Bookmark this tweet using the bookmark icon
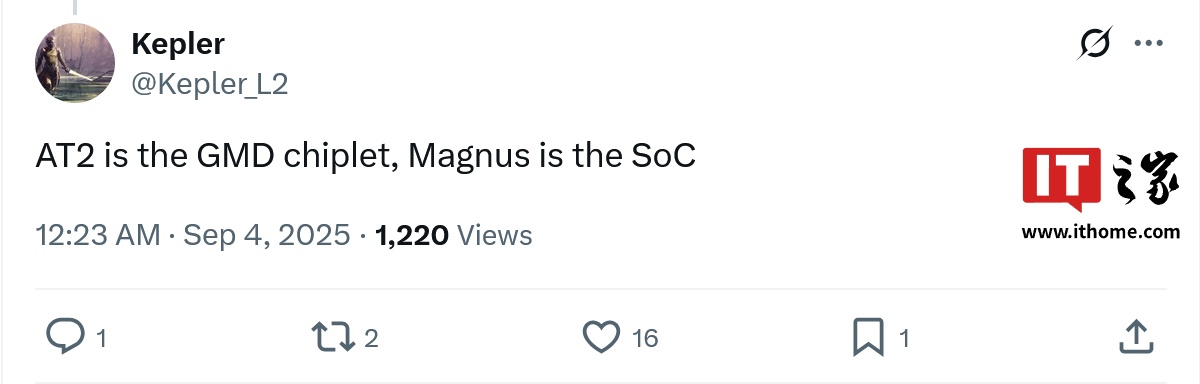This screenshot has height=384, width=1200. click(x=869, y=337)
